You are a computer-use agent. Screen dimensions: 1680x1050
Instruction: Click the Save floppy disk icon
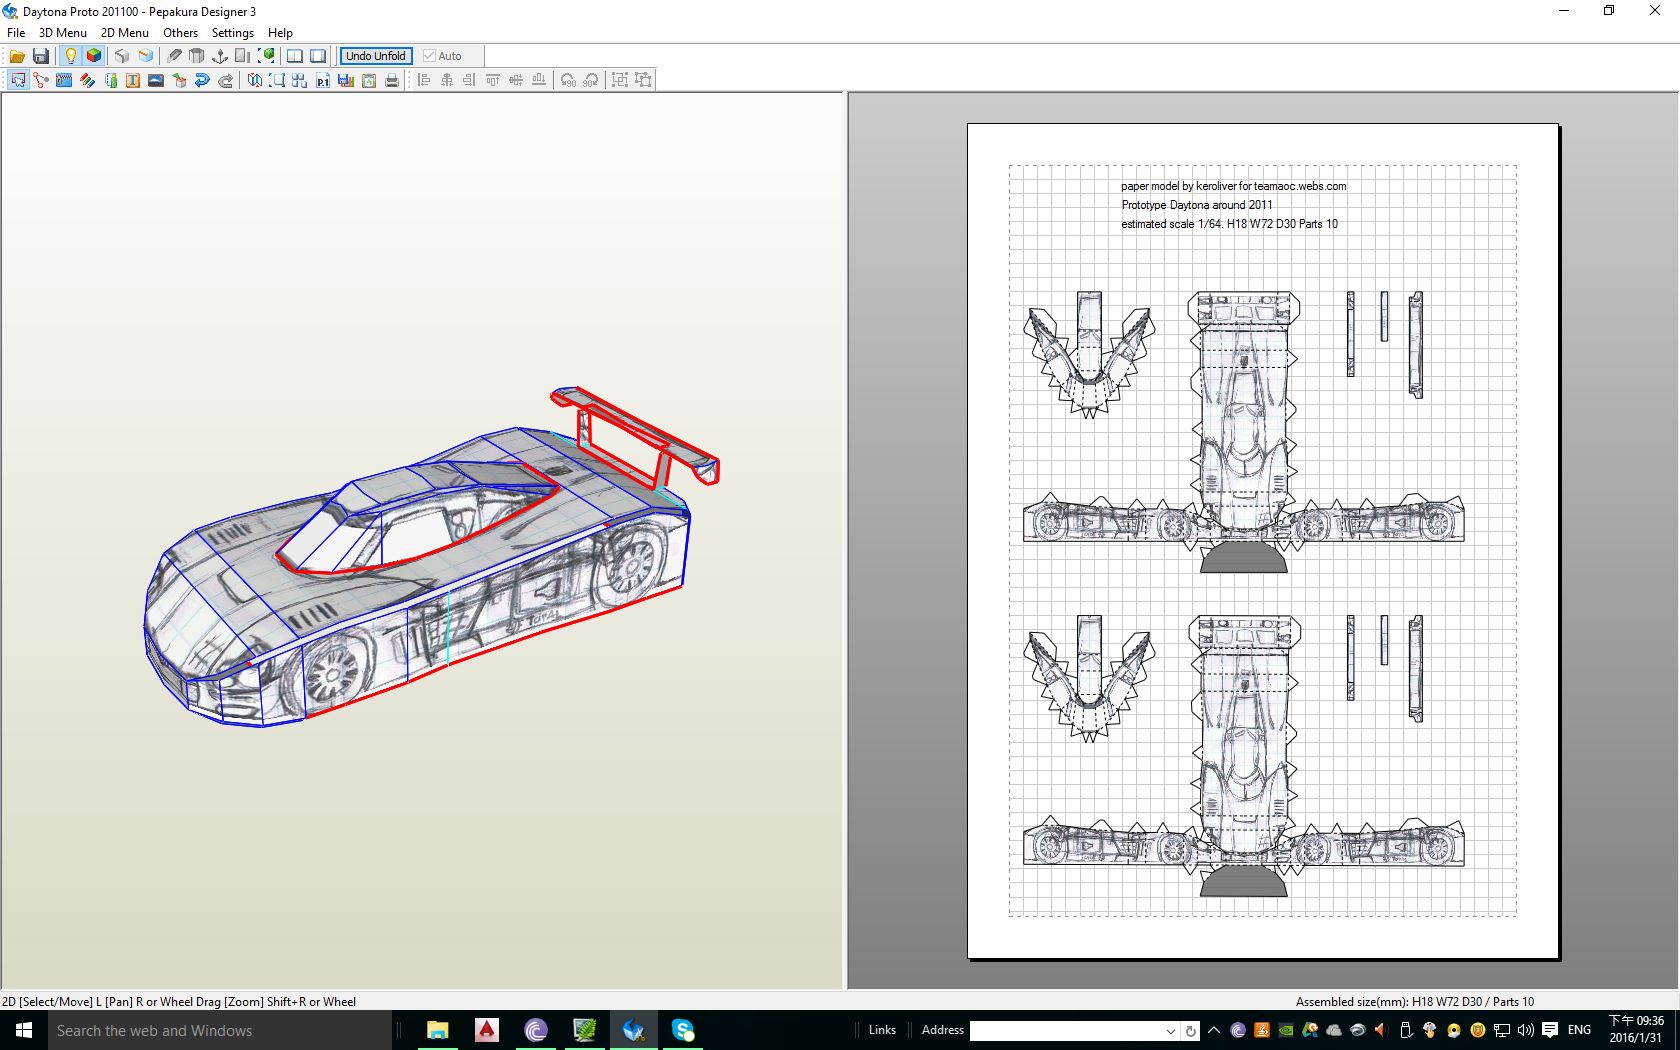[x=41, y=56]
